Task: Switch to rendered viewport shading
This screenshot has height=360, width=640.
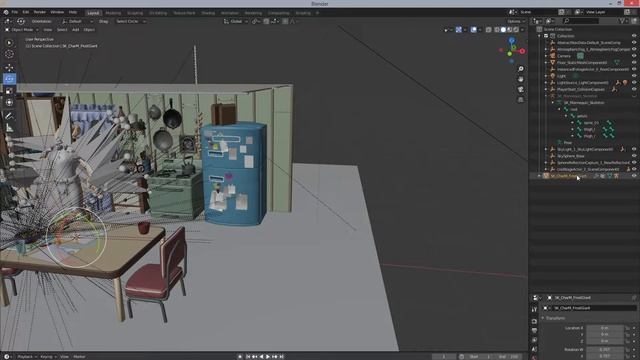Action: pos(516,30)
